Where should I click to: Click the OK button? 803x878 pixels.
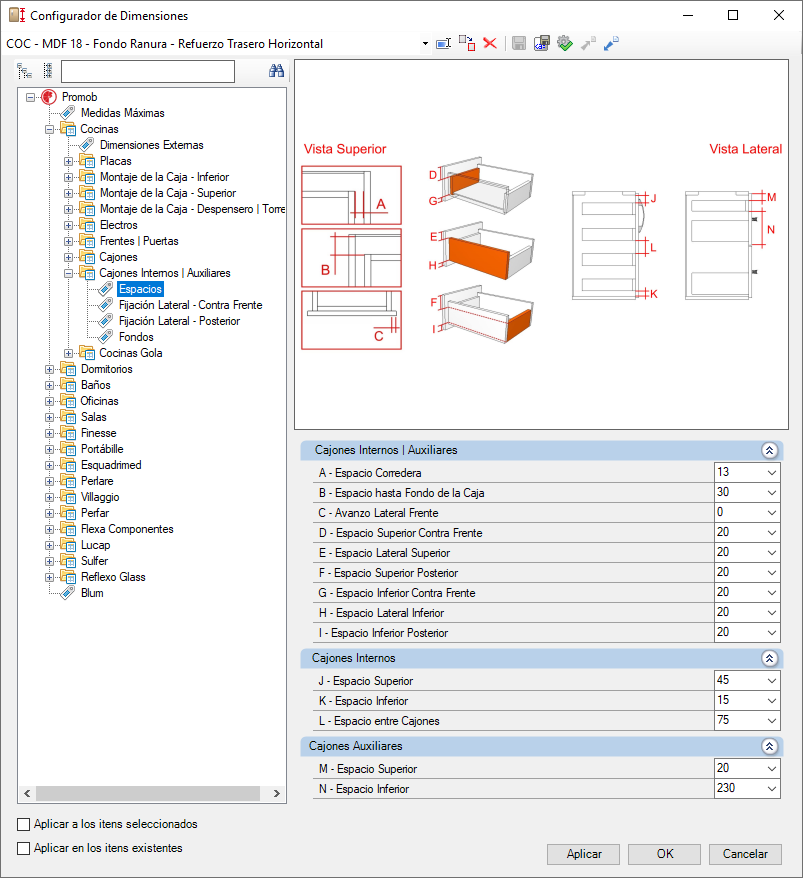(665, 854)
